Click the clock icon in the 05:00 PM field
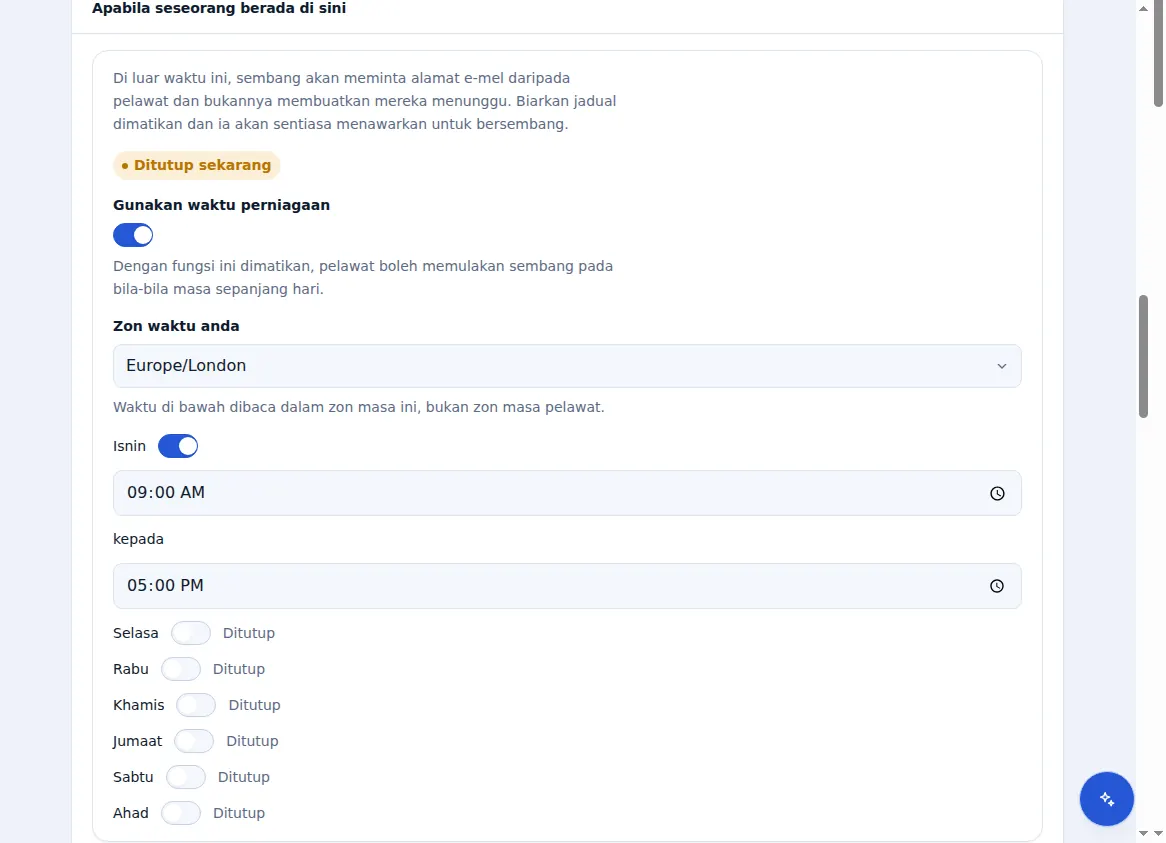The width and height of the screenshot is (1166, 843). [x=997, y=587]
